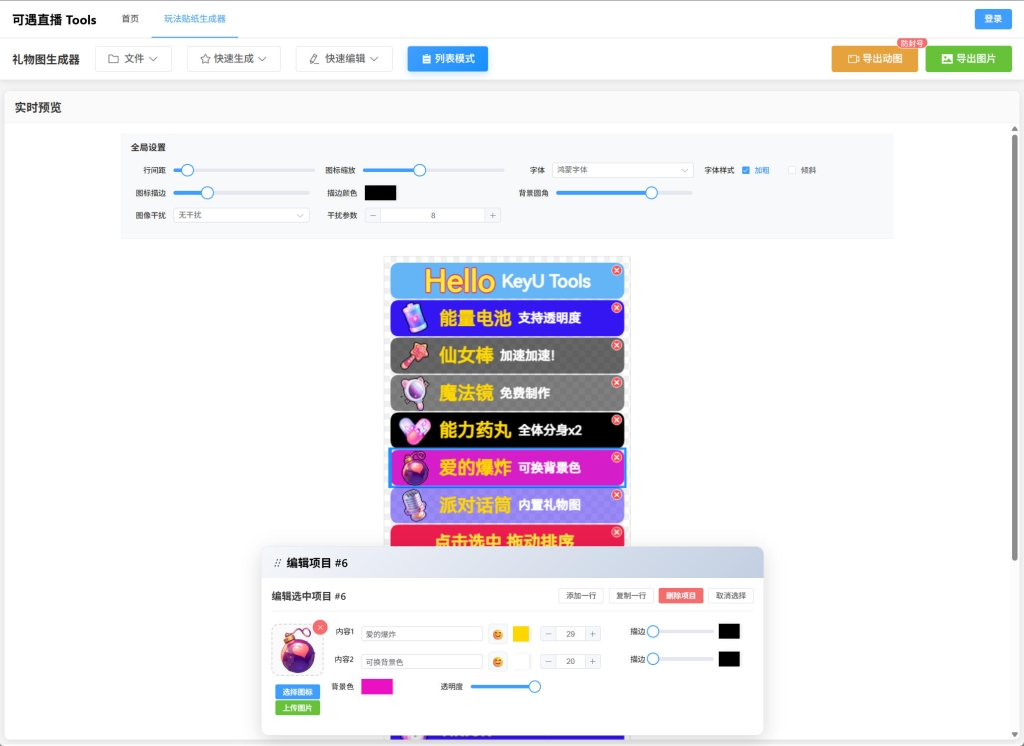Remove the 能量电池 row with its red X
This screenshot has height=746, width=1024.
pyautogui.click(x=616, y=308)
